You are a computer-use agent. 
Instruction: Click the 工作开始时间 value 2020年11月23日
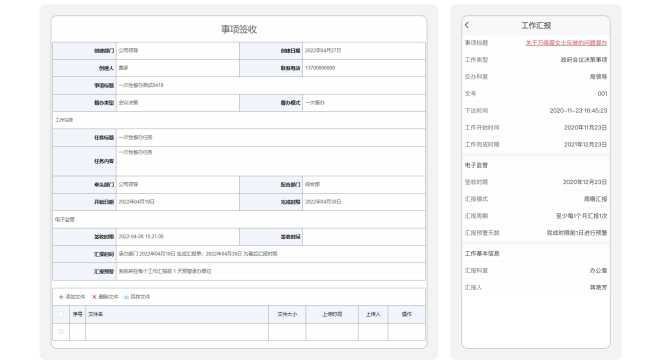(585, 128)
